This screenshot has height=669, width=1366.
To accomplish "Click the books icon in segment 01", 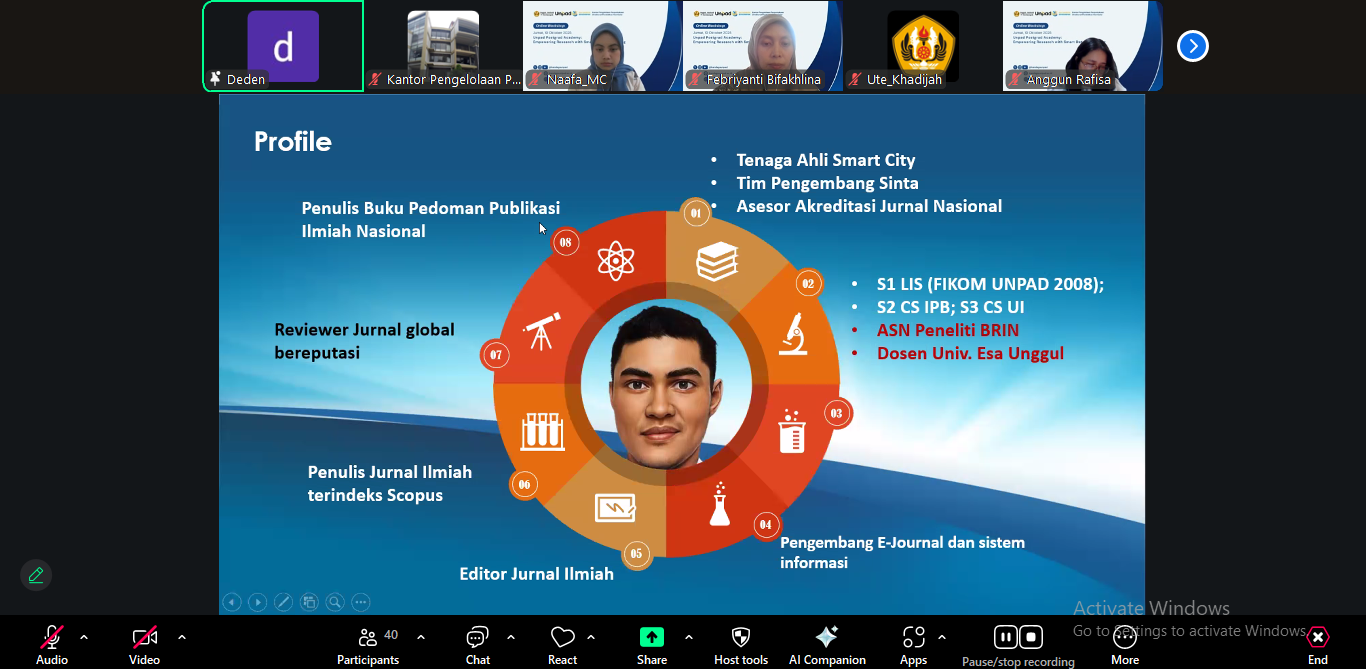I will click(717, 262).
